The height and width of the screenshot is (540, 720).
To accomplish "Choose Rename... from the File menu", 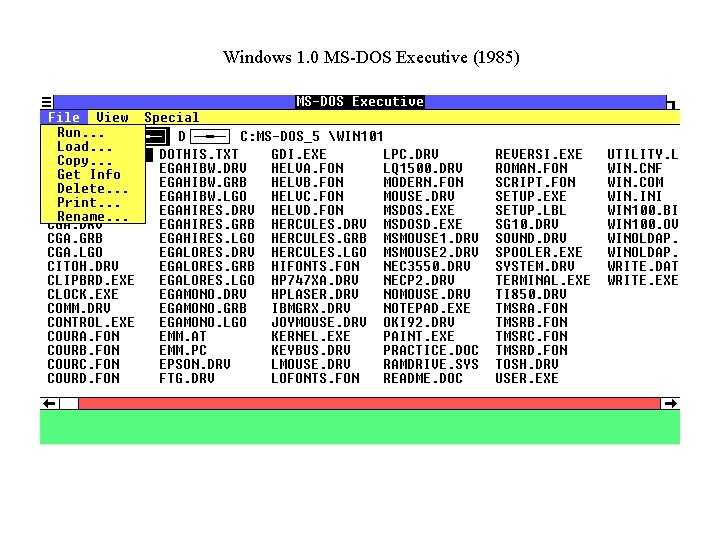I will (93, 216).
